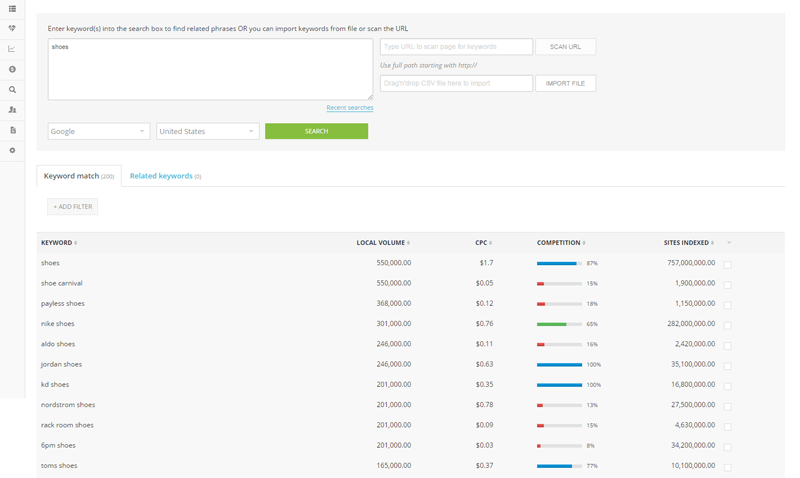The image size is (800, 478).
Task: Click the dollar coin sidebar icon
Action: coord(12,69)
